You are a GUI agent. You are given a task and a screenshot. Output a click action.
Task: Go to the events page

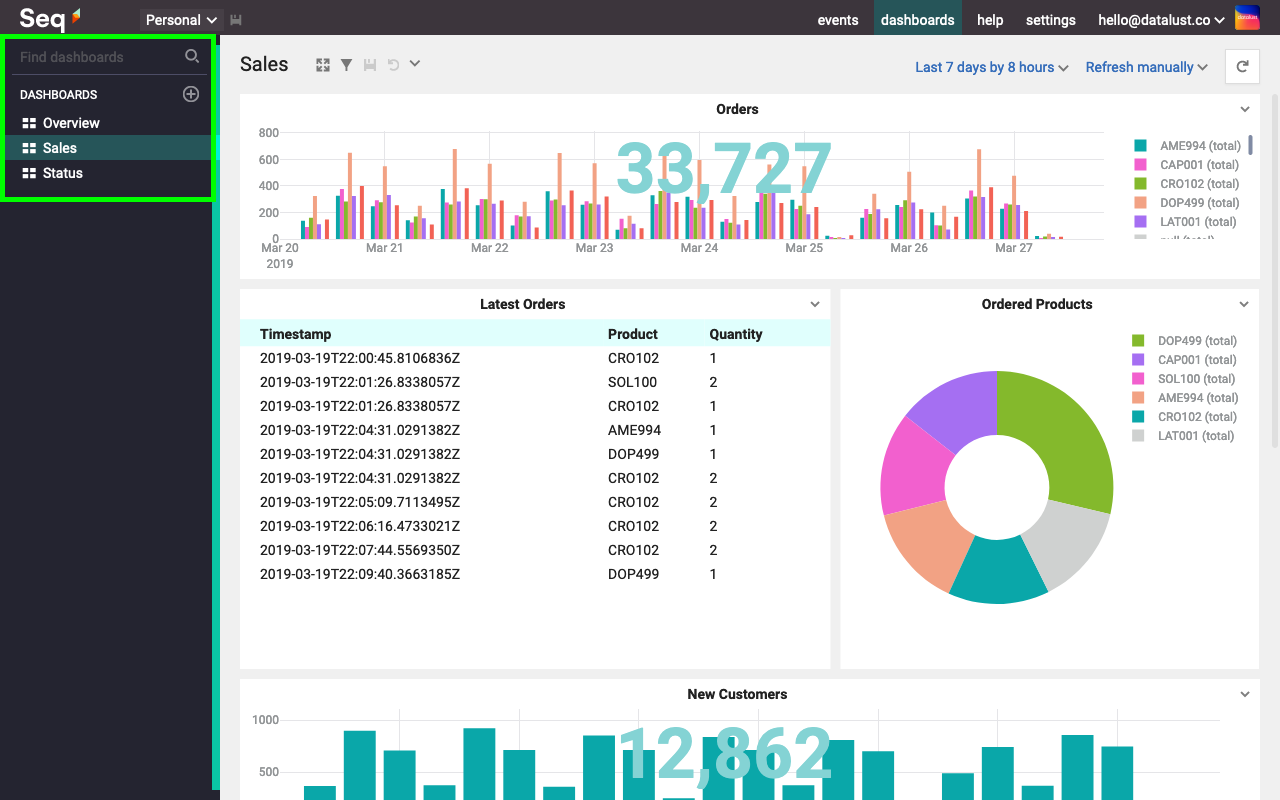[838, 20]
